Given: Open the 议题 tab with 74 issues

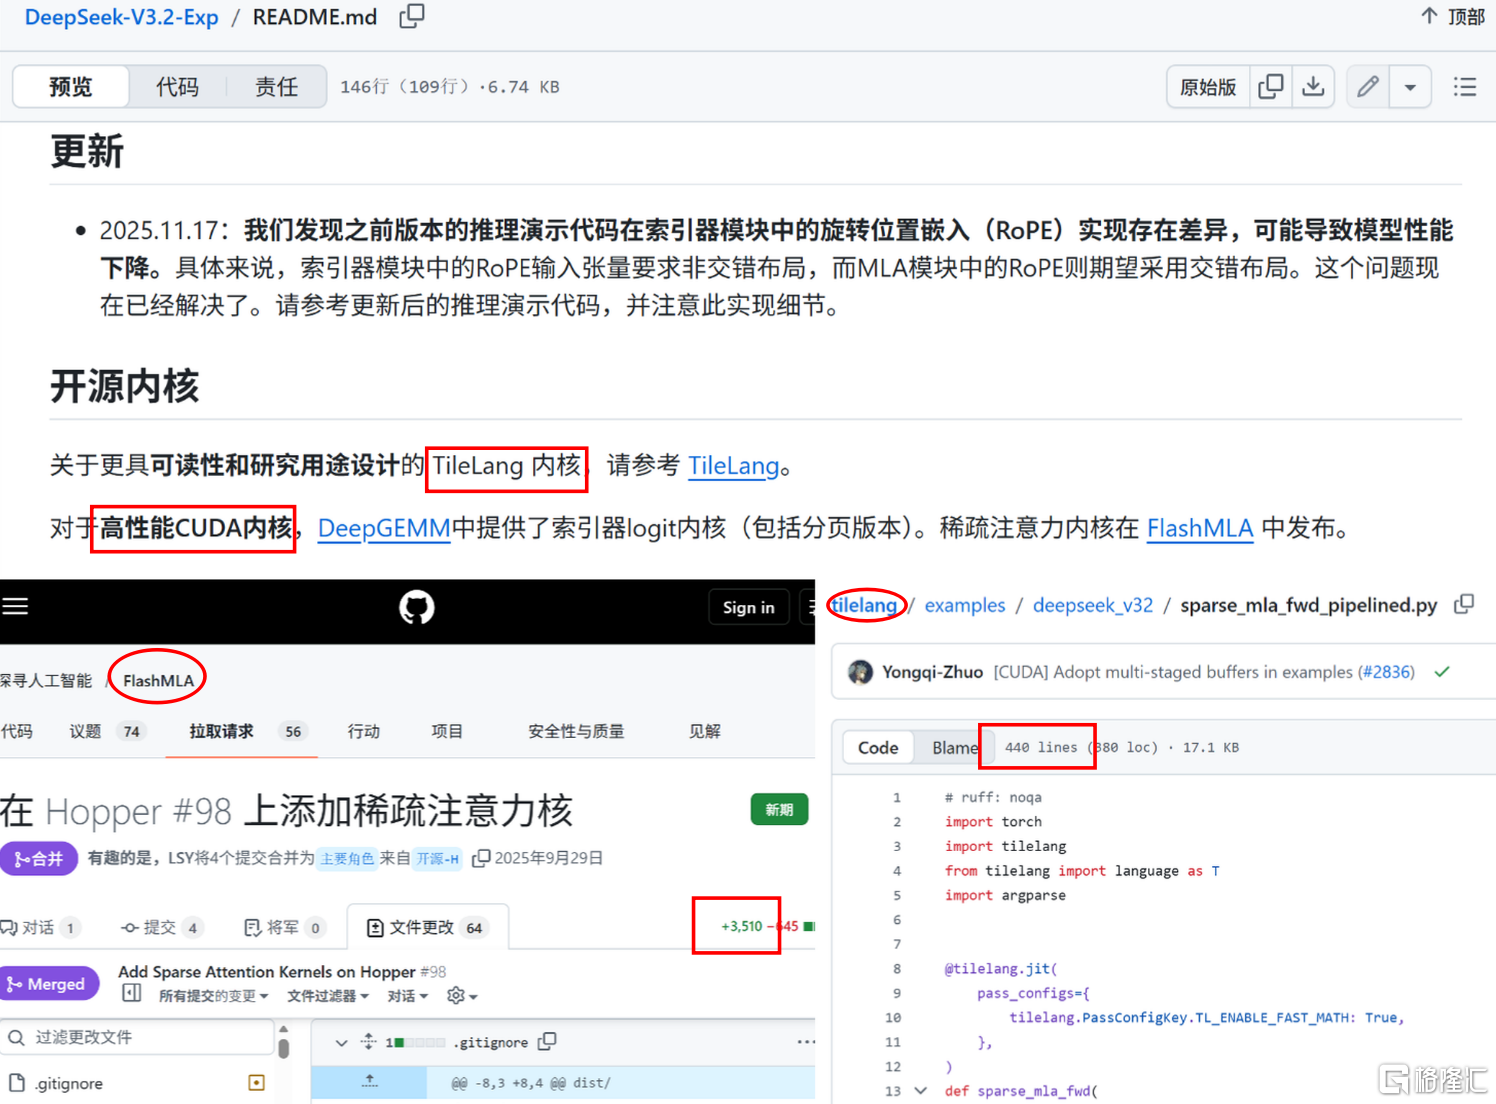Looking at the screenshot, I should click(106, 731).
